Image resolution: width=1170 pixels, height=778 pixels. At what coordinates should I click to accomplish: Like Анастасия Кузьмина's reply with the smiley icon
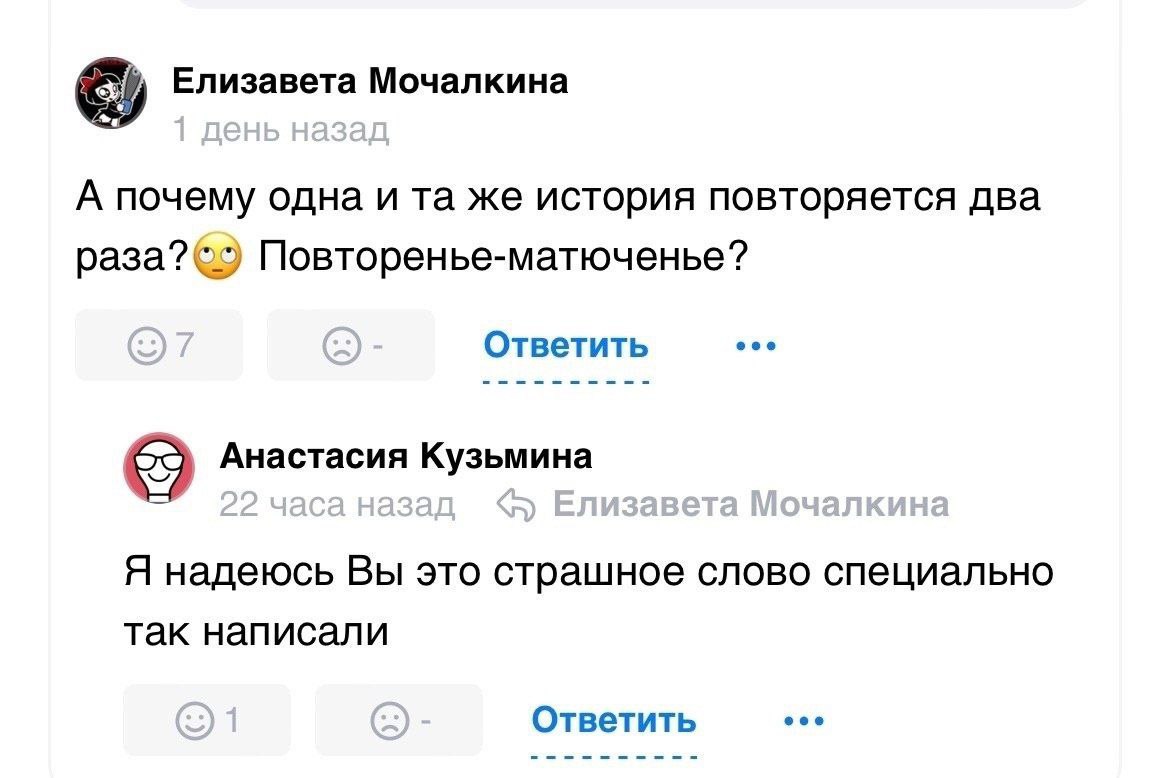207,720
